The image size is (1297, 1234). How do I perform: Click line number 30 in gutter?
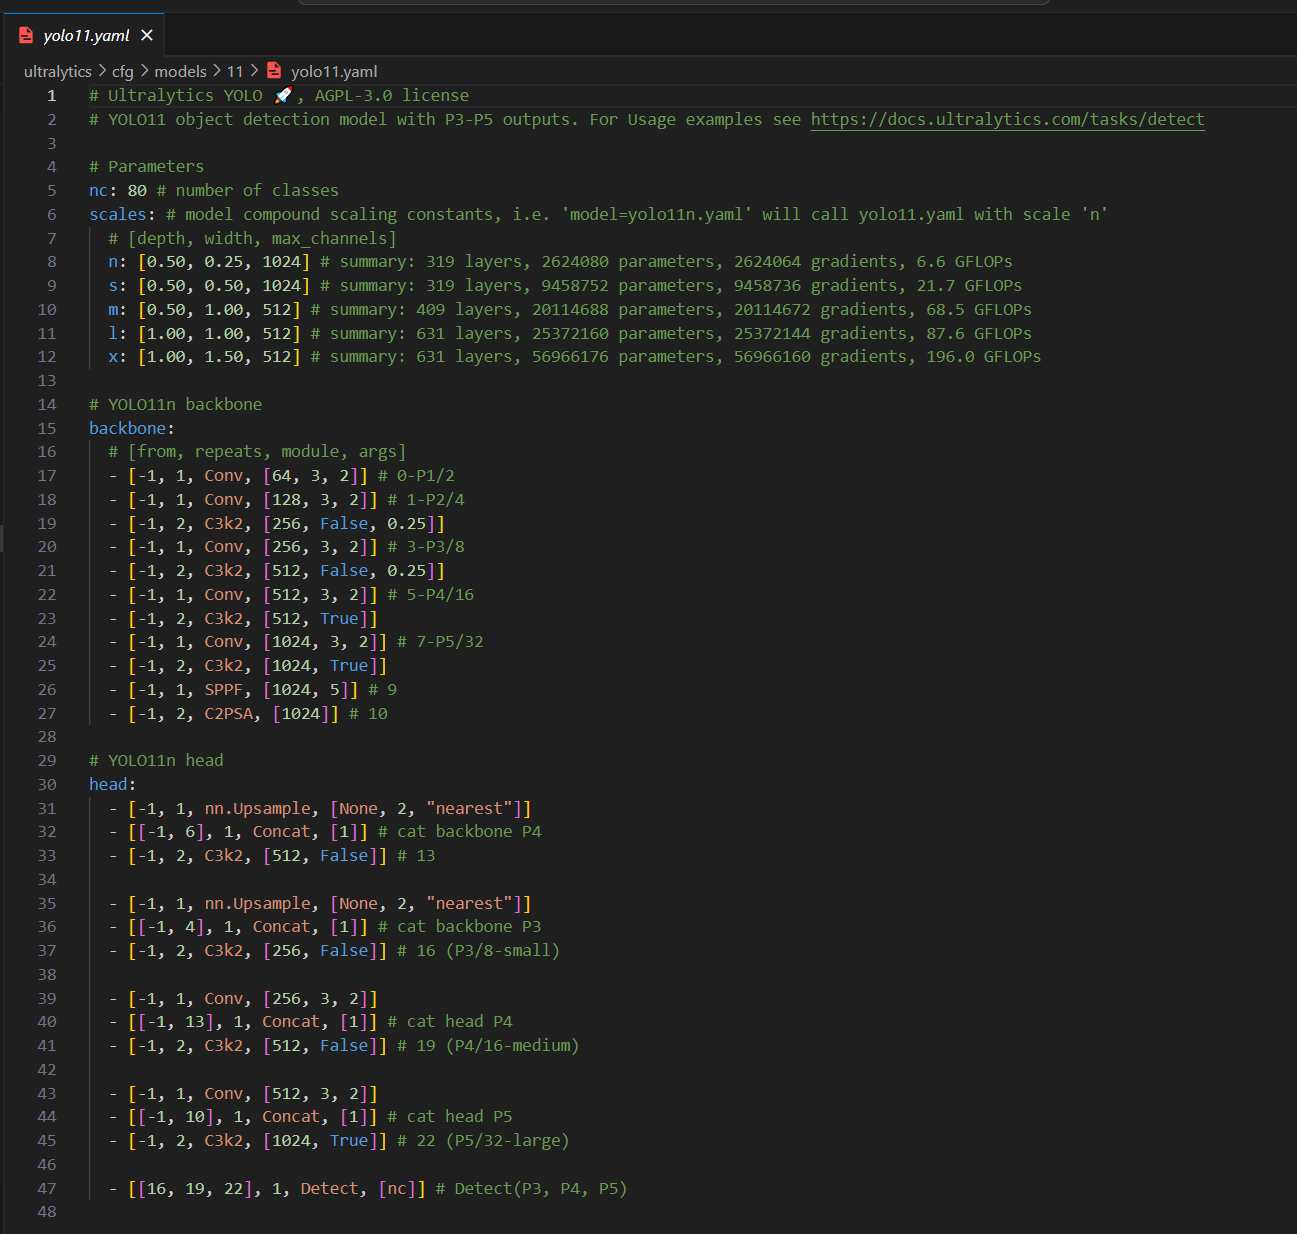pyautogui.click(x=47, y=785)
